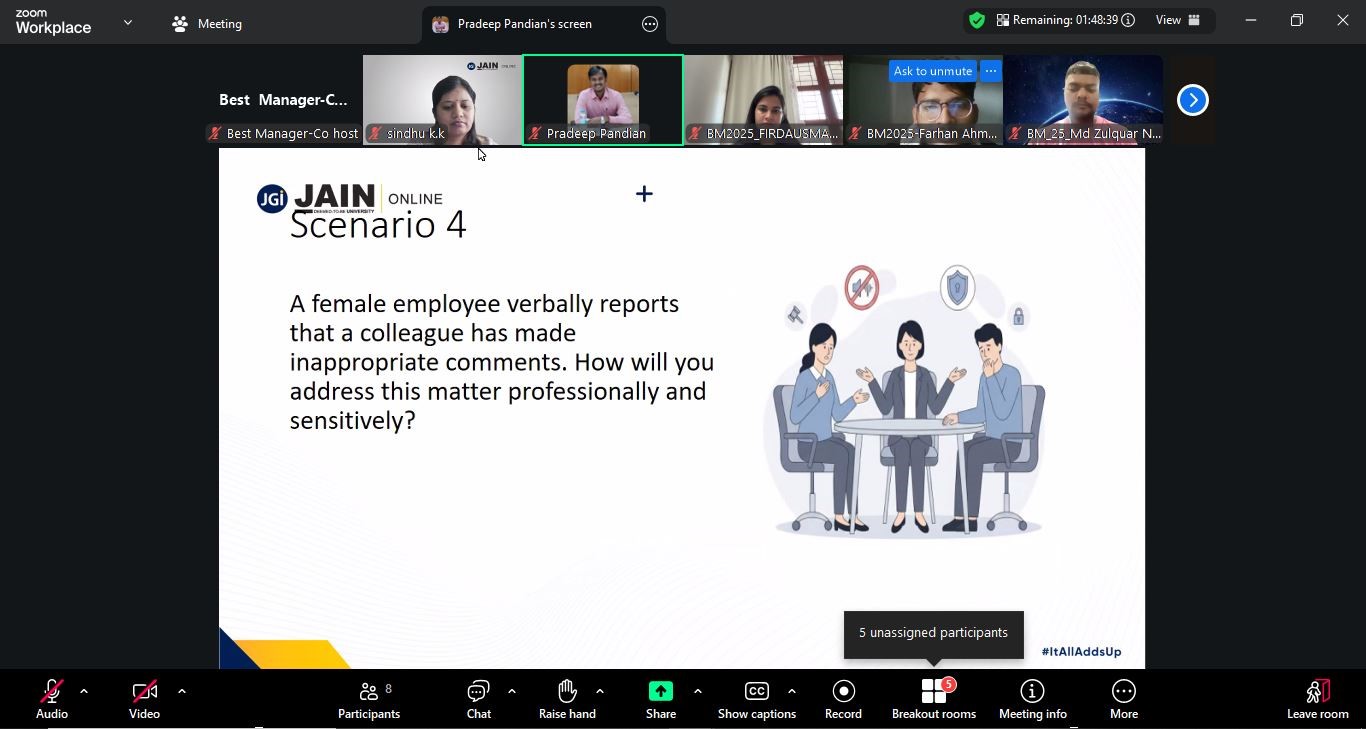Open the Participants panel

pyautogui.click(x=368, y=699)
